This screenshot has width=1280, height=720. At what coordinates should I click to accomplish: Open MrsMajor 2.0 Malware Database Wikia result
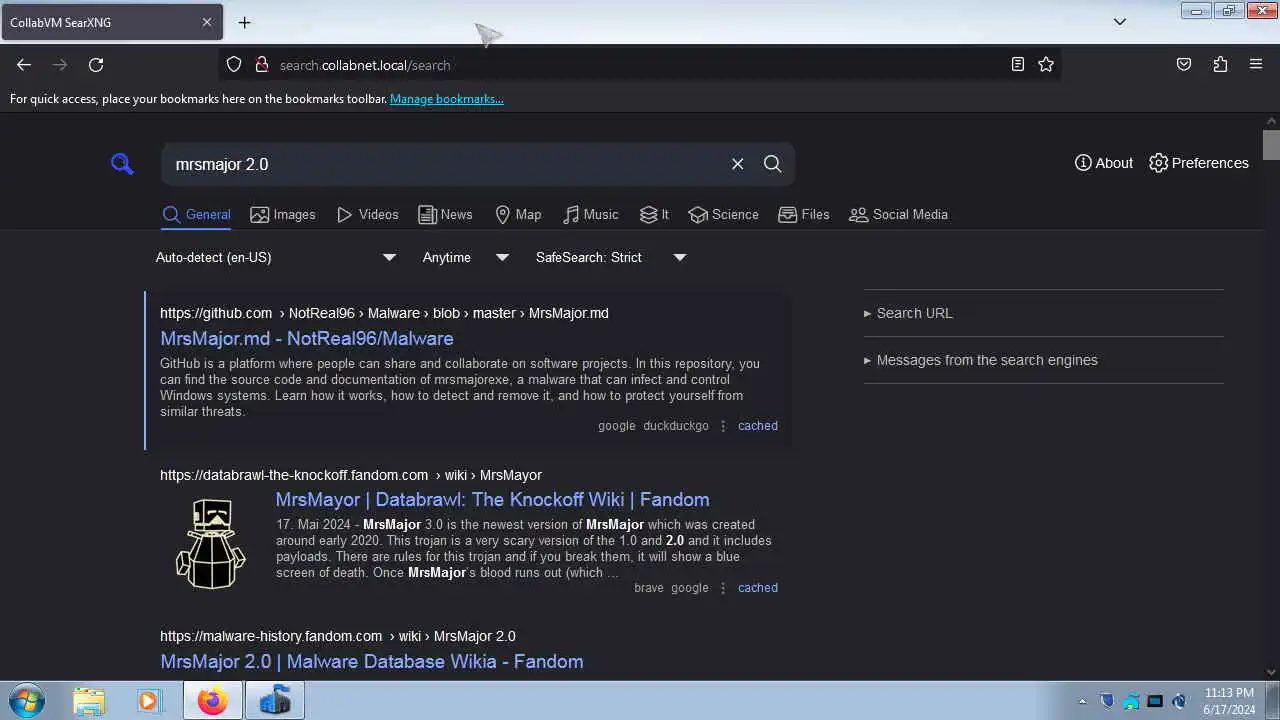coord(371,662)
